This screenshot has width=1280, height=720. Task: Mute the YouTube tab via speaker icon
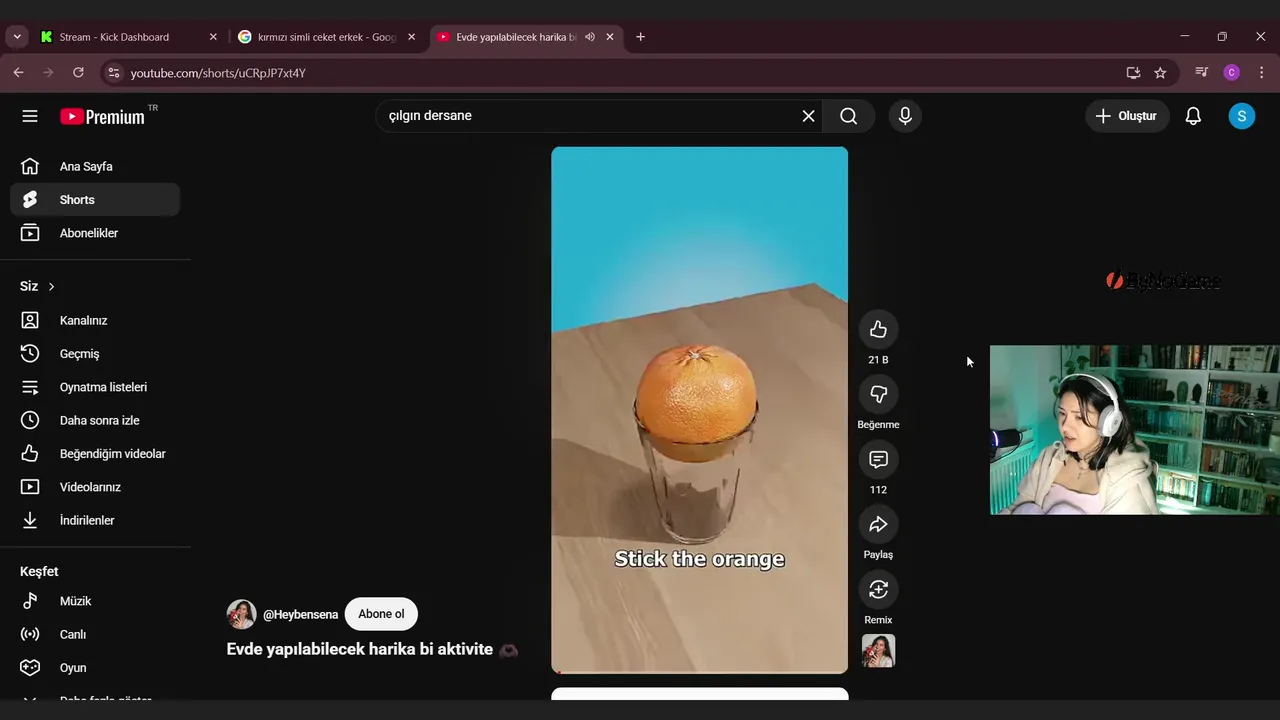(x=590, y=37)
